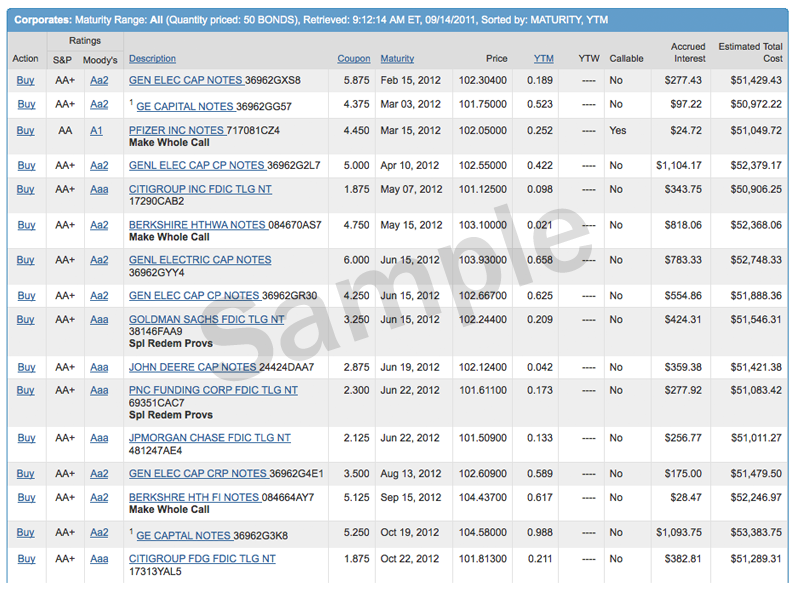
Task: Open BERKSHIRE HTHWA NOTES description link
Action: point(197,225)
